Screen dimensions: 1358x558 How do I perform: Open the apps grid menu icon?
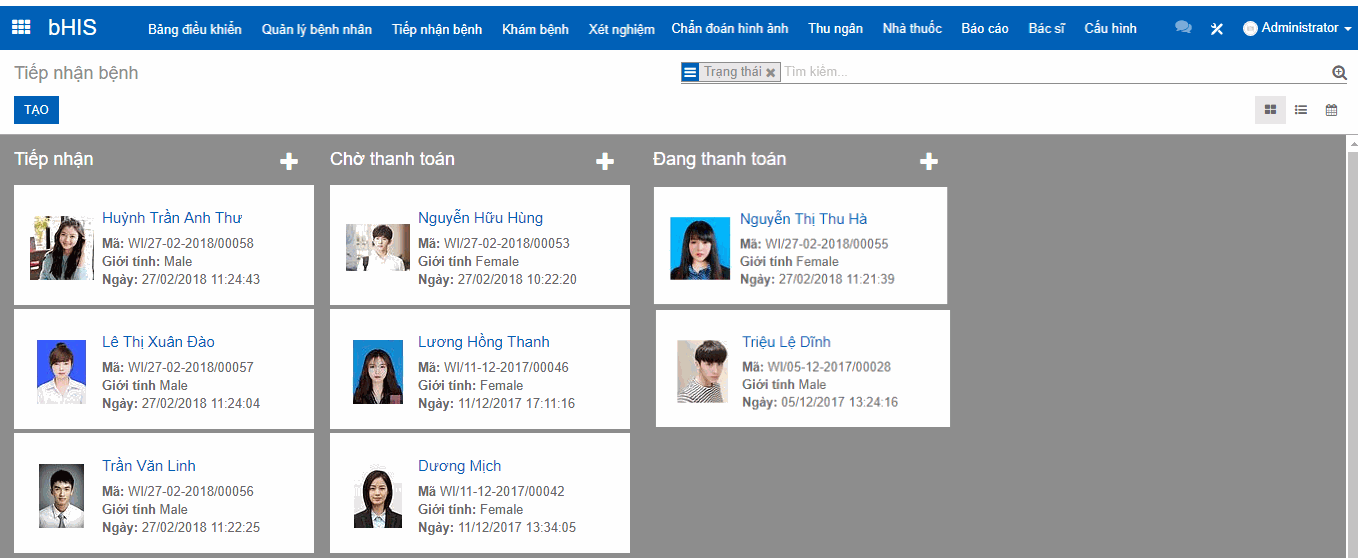pos(20,28)
